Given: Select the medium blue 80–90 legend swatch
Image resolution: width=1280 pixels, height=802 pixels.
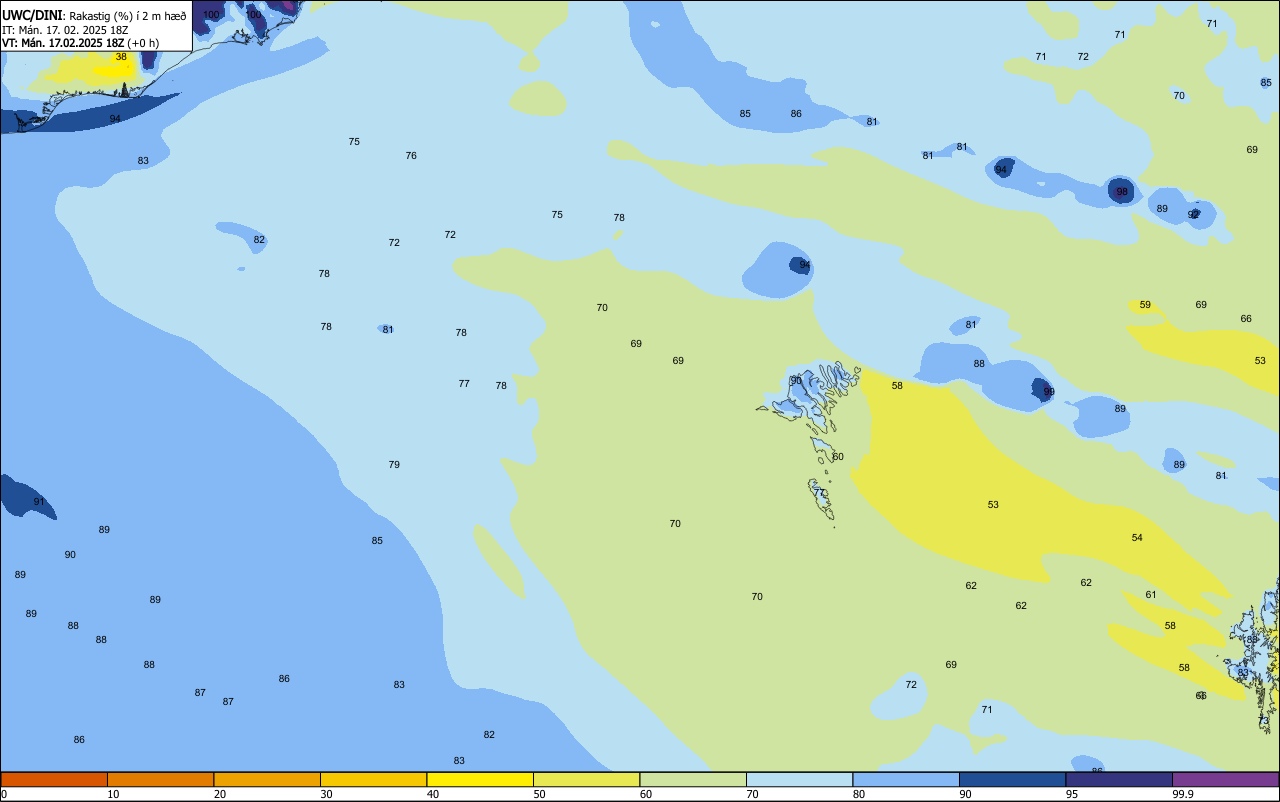Looking at the screenshot, I should 906,779.
